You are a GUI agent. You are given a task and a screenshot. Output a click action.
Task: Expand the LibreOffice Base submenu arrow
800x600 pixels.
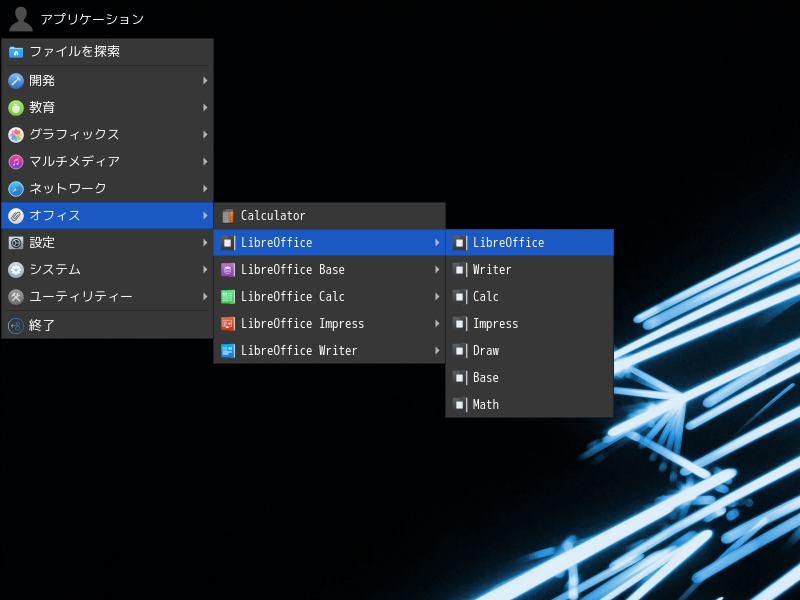click(x=437, y=270)
